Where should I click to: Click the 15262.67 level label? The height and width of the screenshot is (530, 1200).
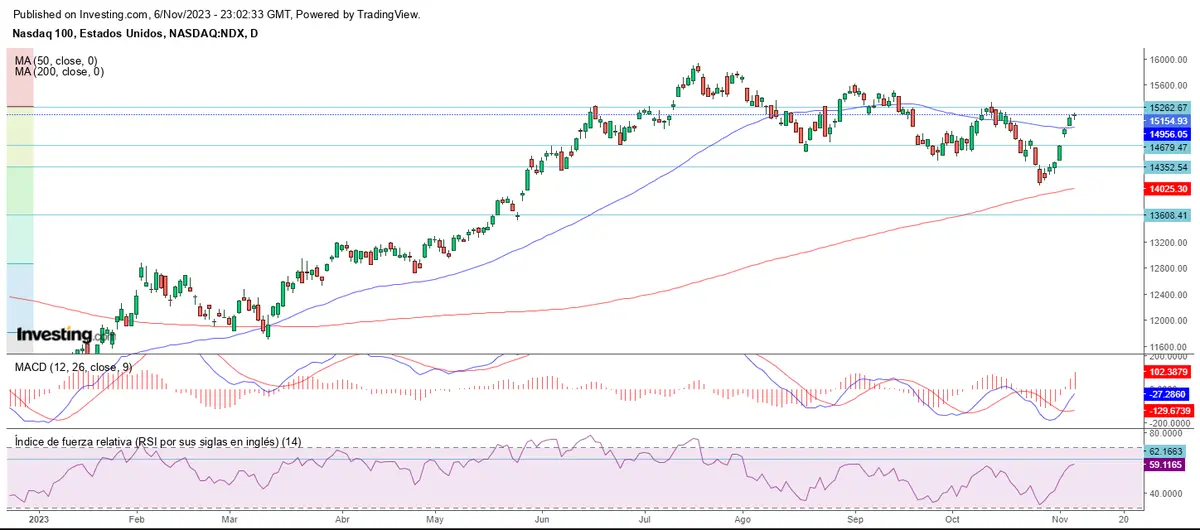click(x=1168, y=107)
